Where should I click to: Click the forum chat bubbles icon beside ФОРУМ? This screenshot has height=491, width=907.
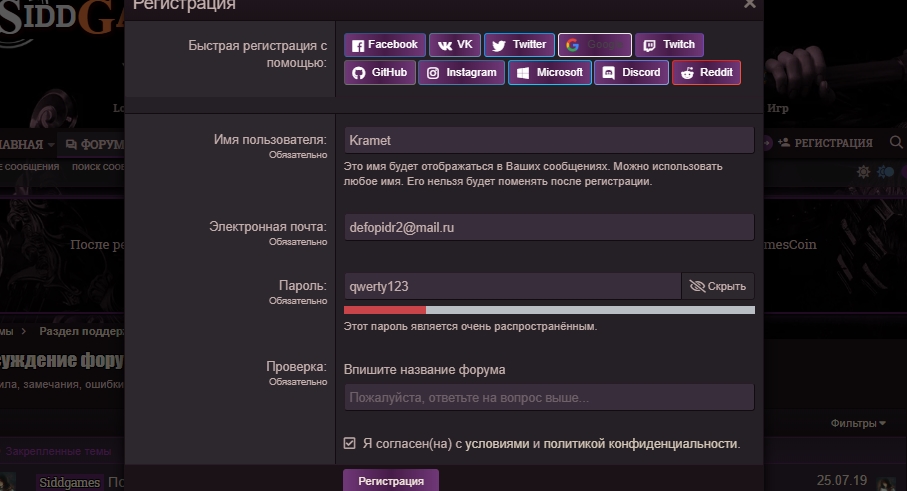pyautogui.click(x=71, y=144)
